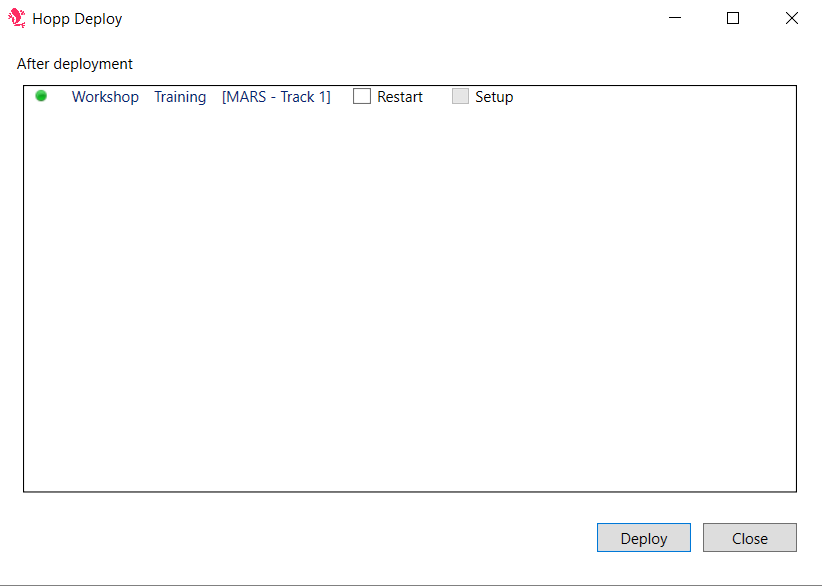Click the Workshop environment entry
Screen dimensions: 822x586
[x=105, y=96]
